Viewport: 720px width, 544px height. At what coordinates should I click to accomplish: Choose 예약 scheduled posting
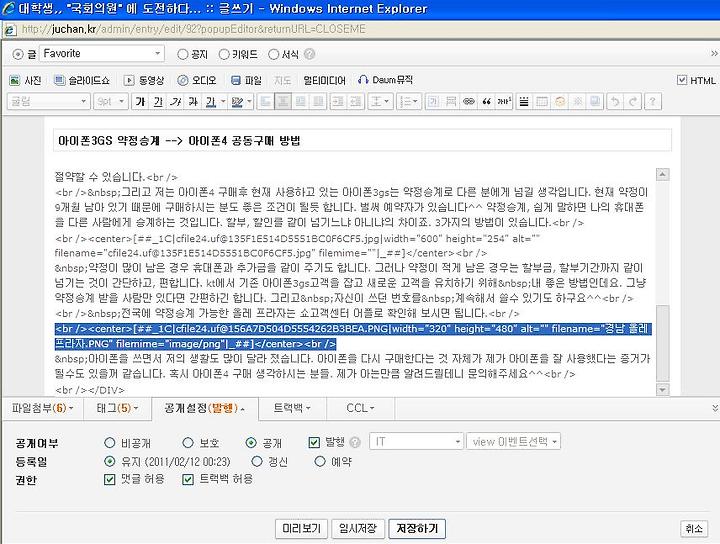(x=320, y=461)
